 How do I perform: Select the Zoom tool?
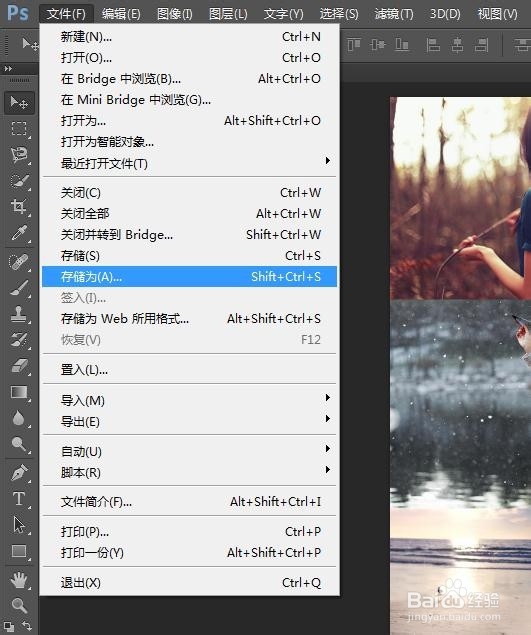(x=19, y=606)
